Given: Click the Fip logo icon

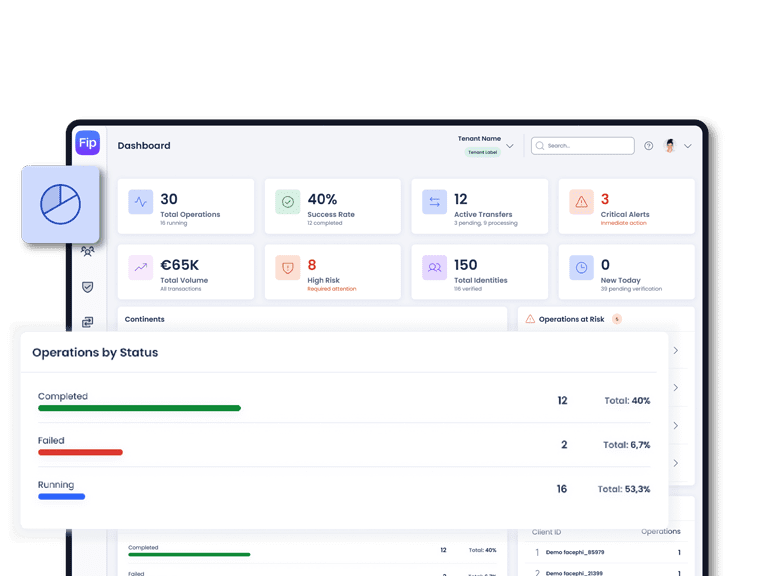Looking at the screenshot, I should (x=88, y=143).
